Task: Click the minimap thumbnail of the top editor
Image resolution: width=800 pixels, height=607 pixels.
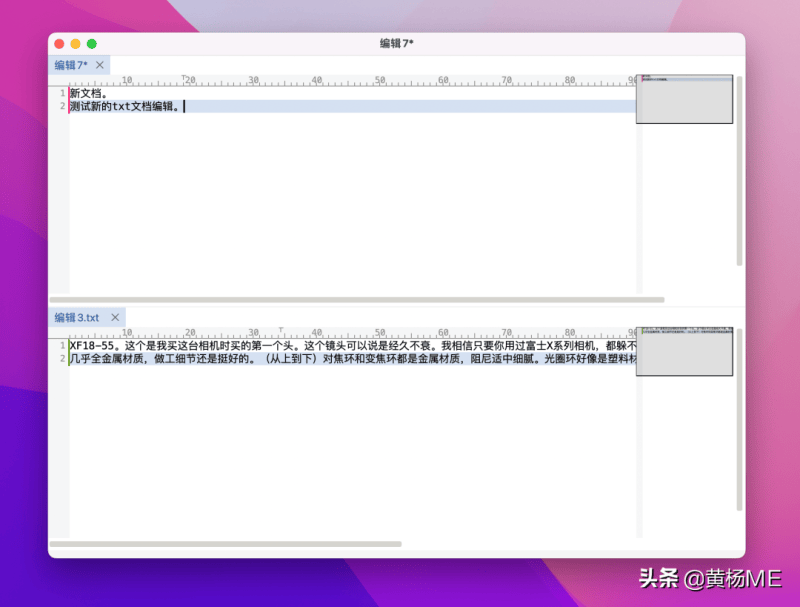Action: (684, 100)
